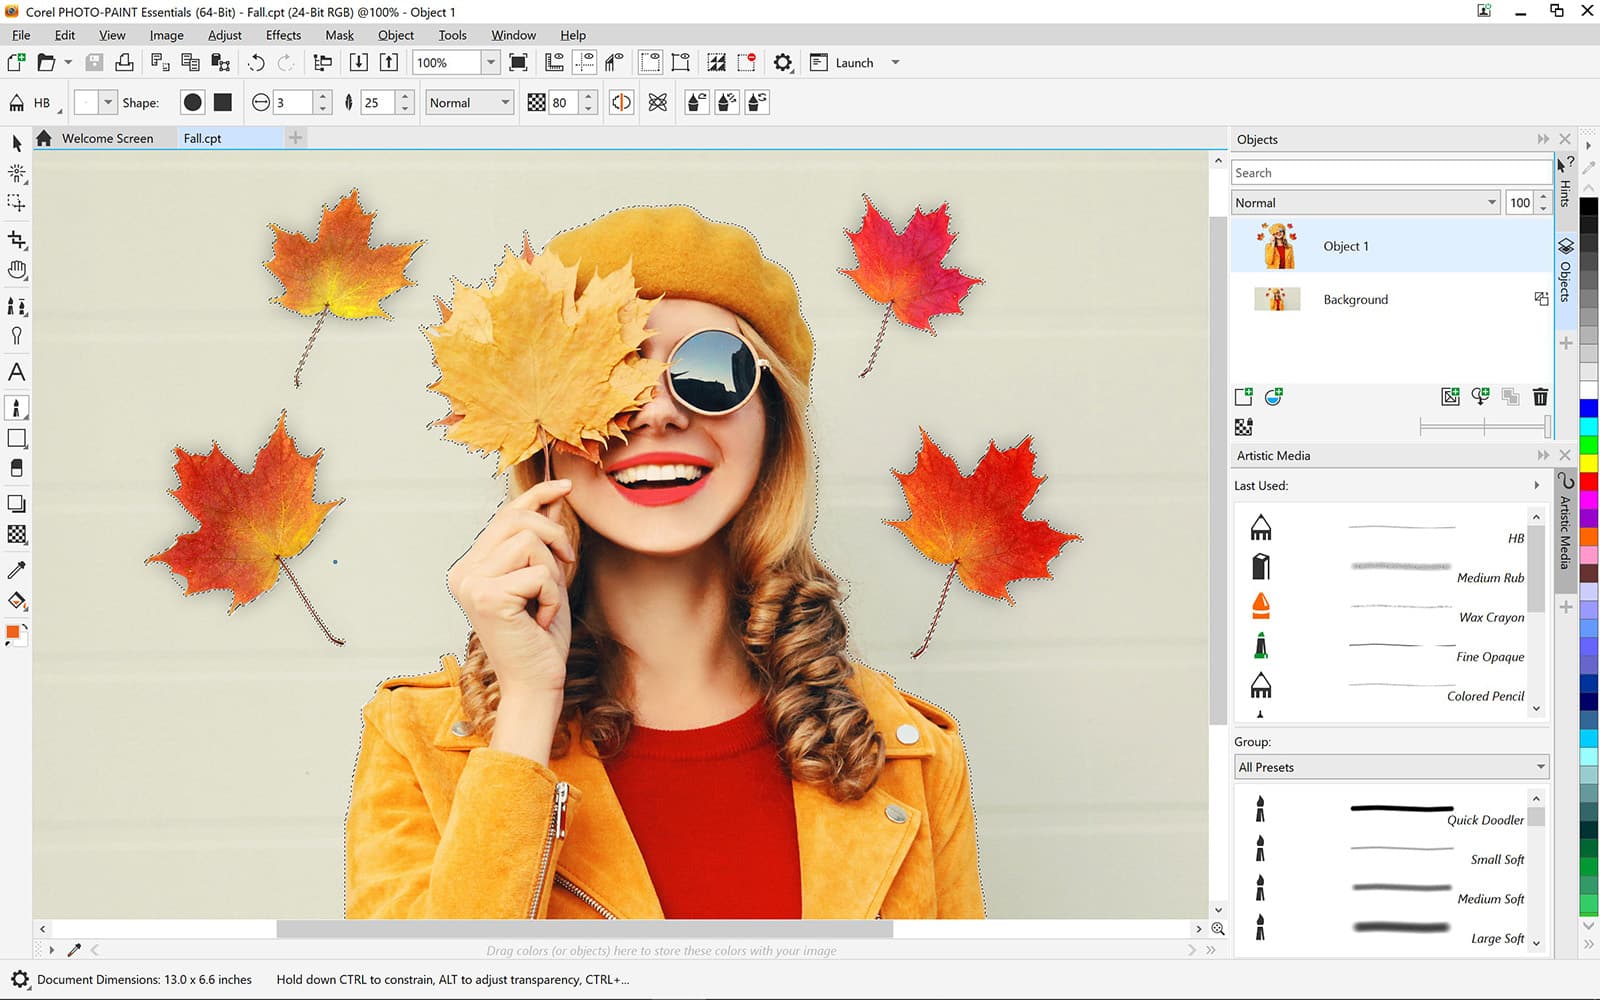
Task: Click the Launch button
Action: pos(847,62)
